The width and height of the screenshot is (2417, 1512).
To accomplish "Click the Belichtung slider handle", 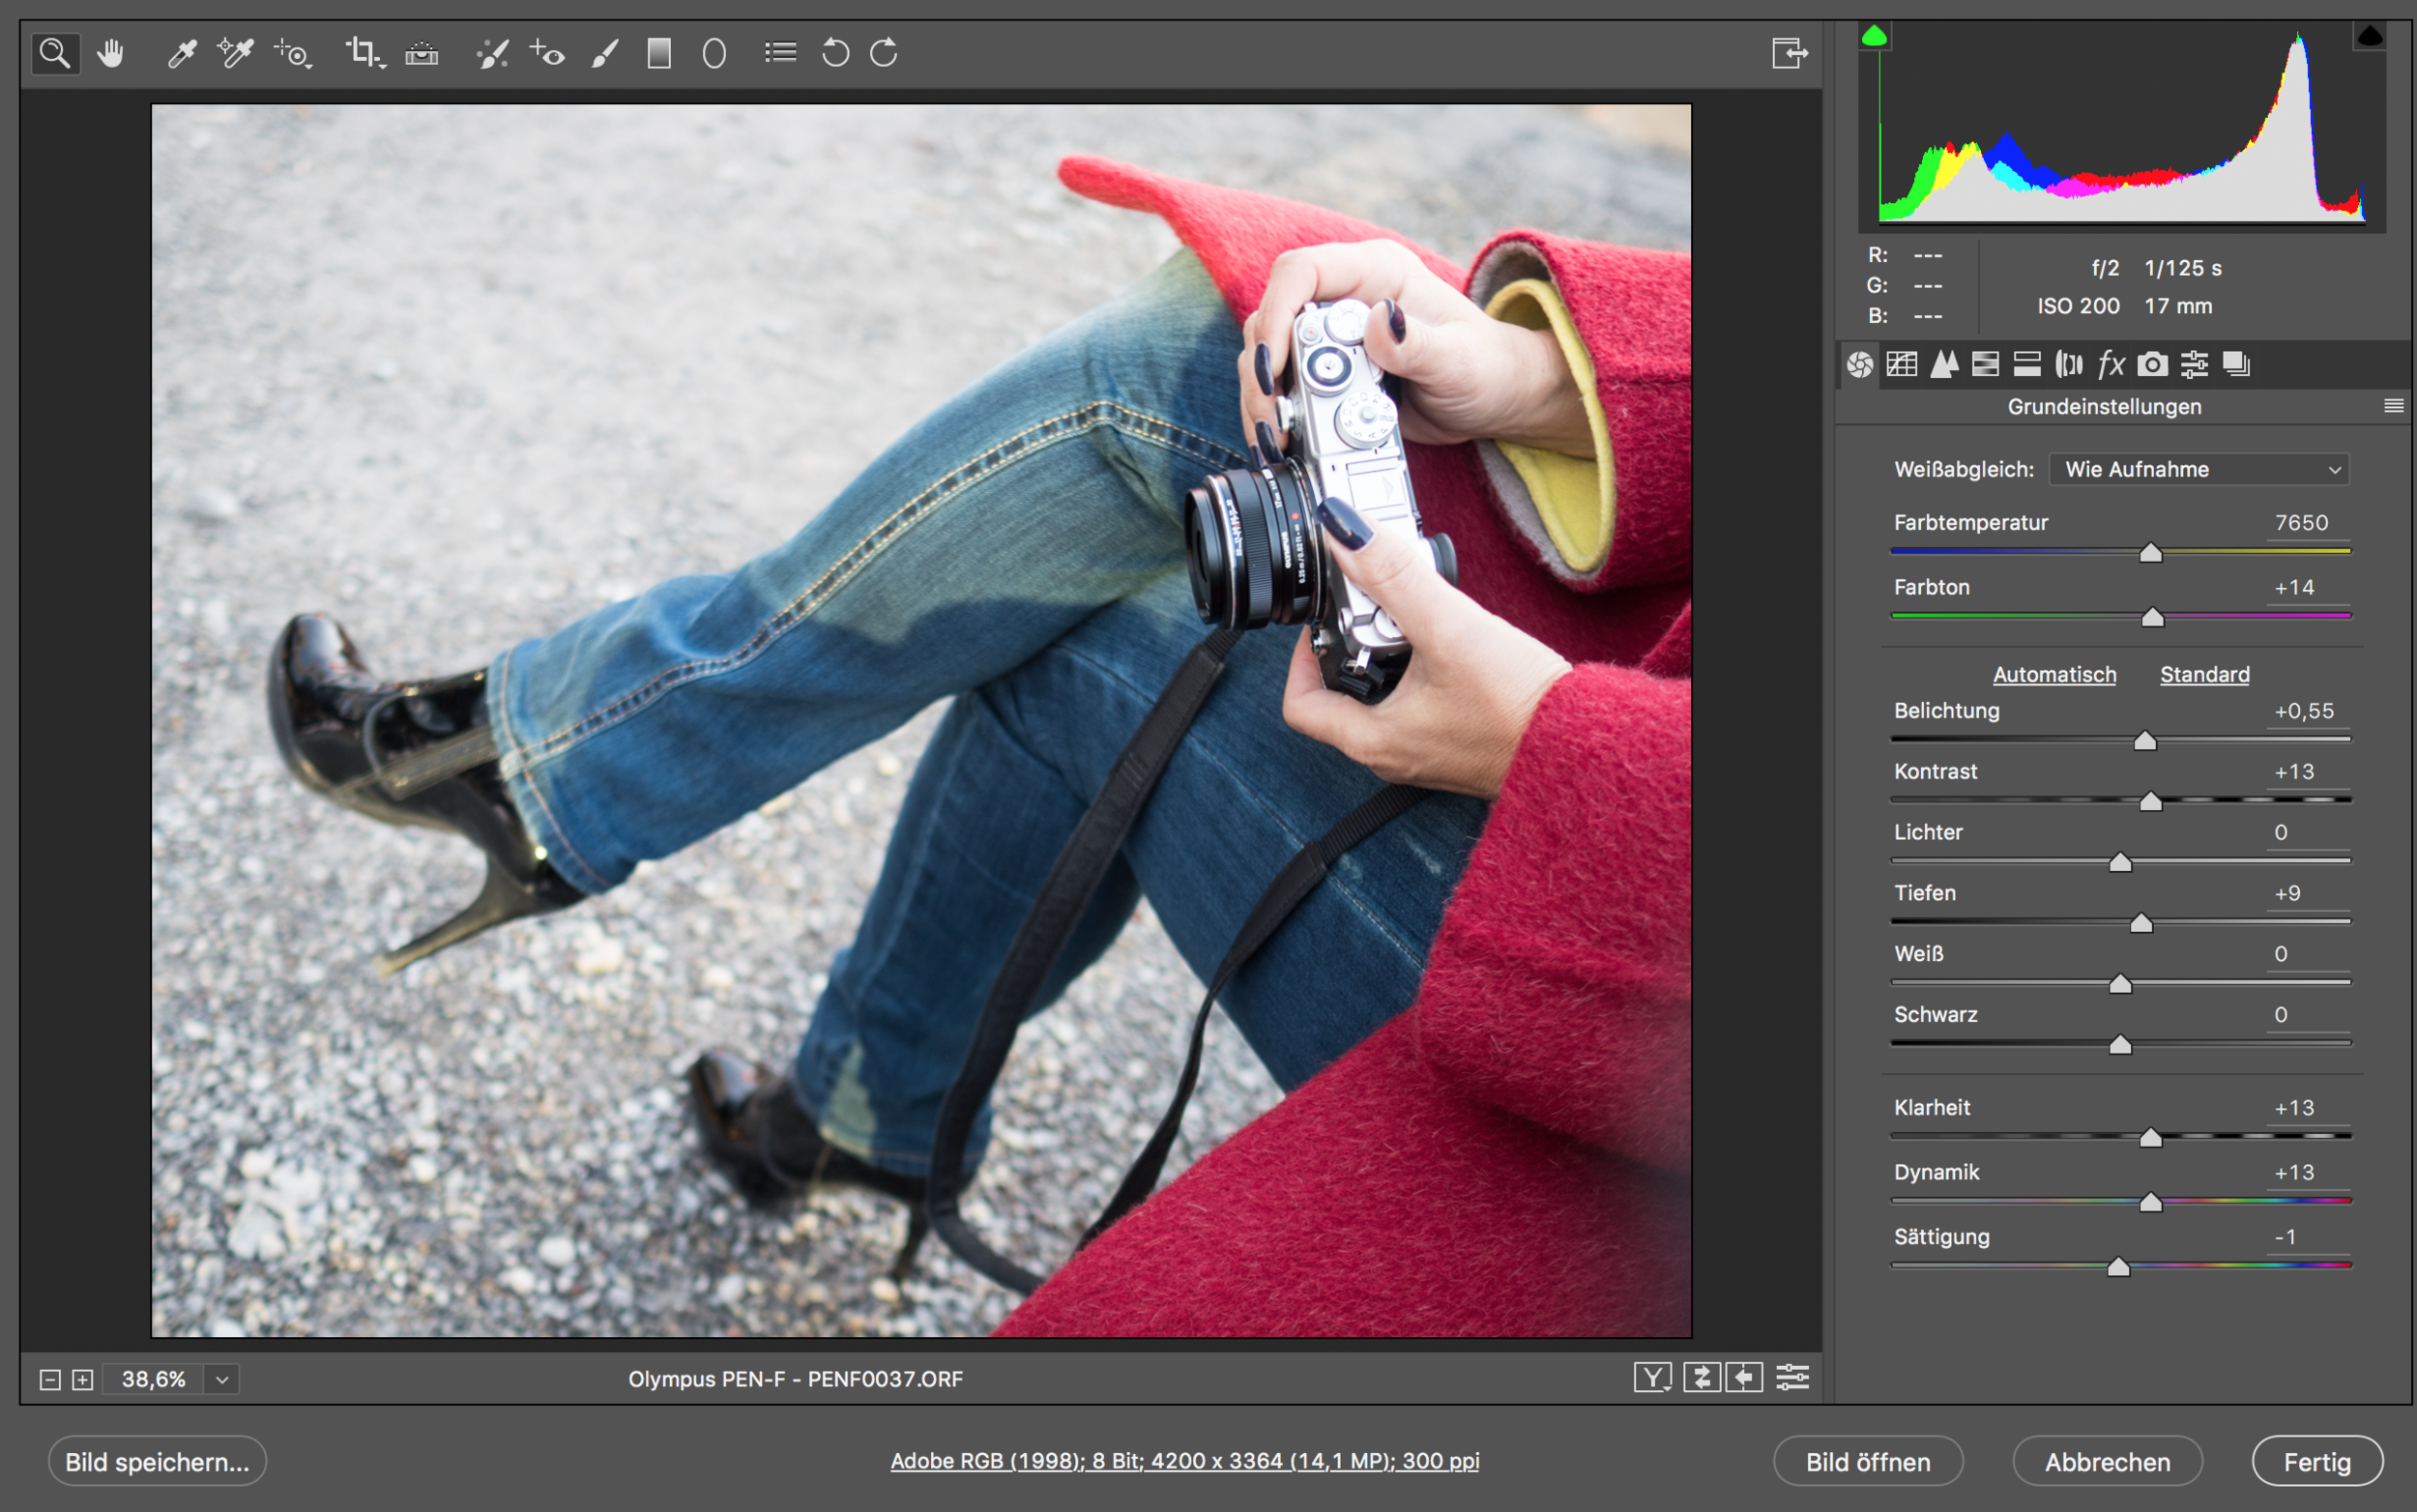I will [2144, 741].
